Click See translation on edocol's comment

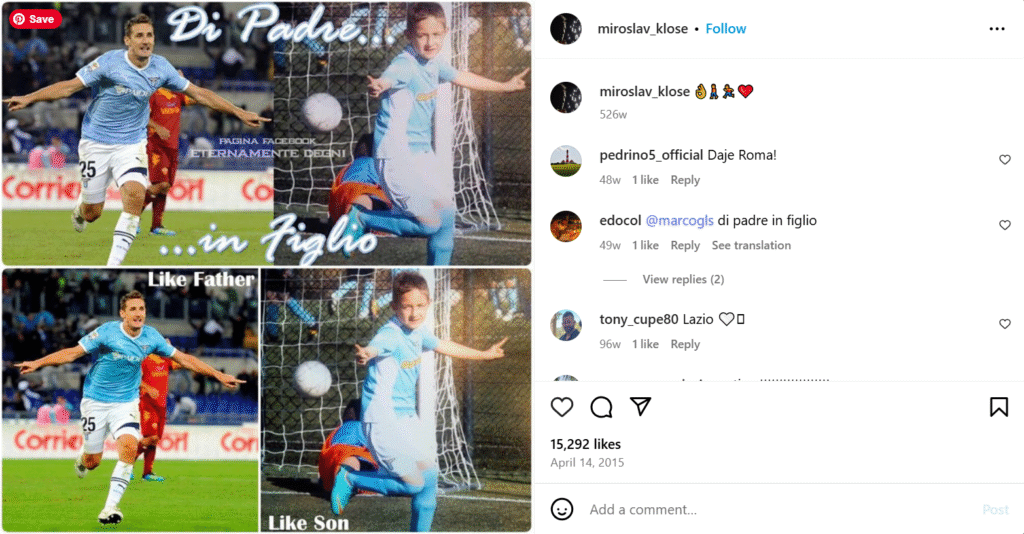[751, 245]
